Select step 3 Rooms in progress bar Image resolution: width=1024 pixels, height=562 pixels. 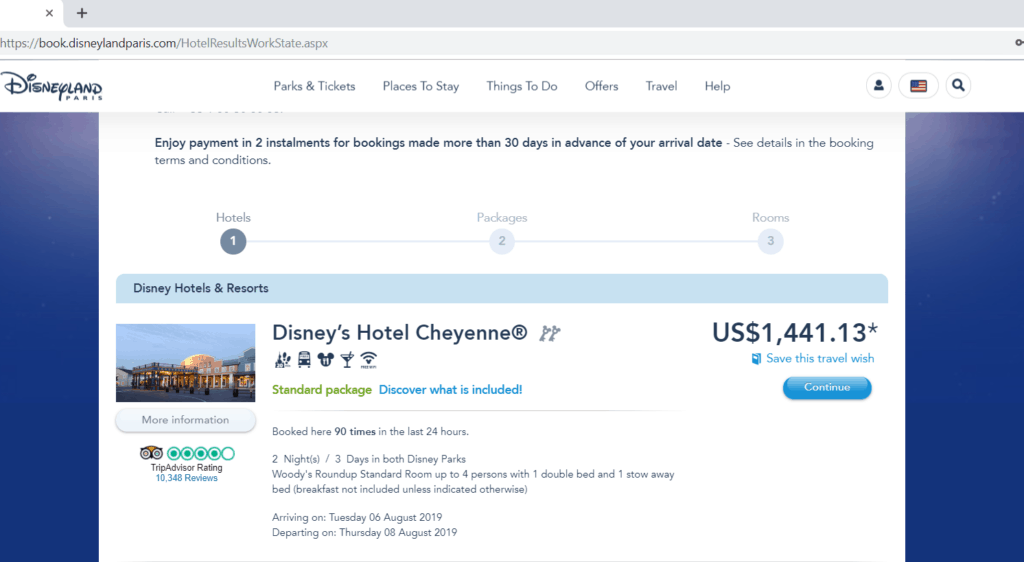[x=771, y=241]
